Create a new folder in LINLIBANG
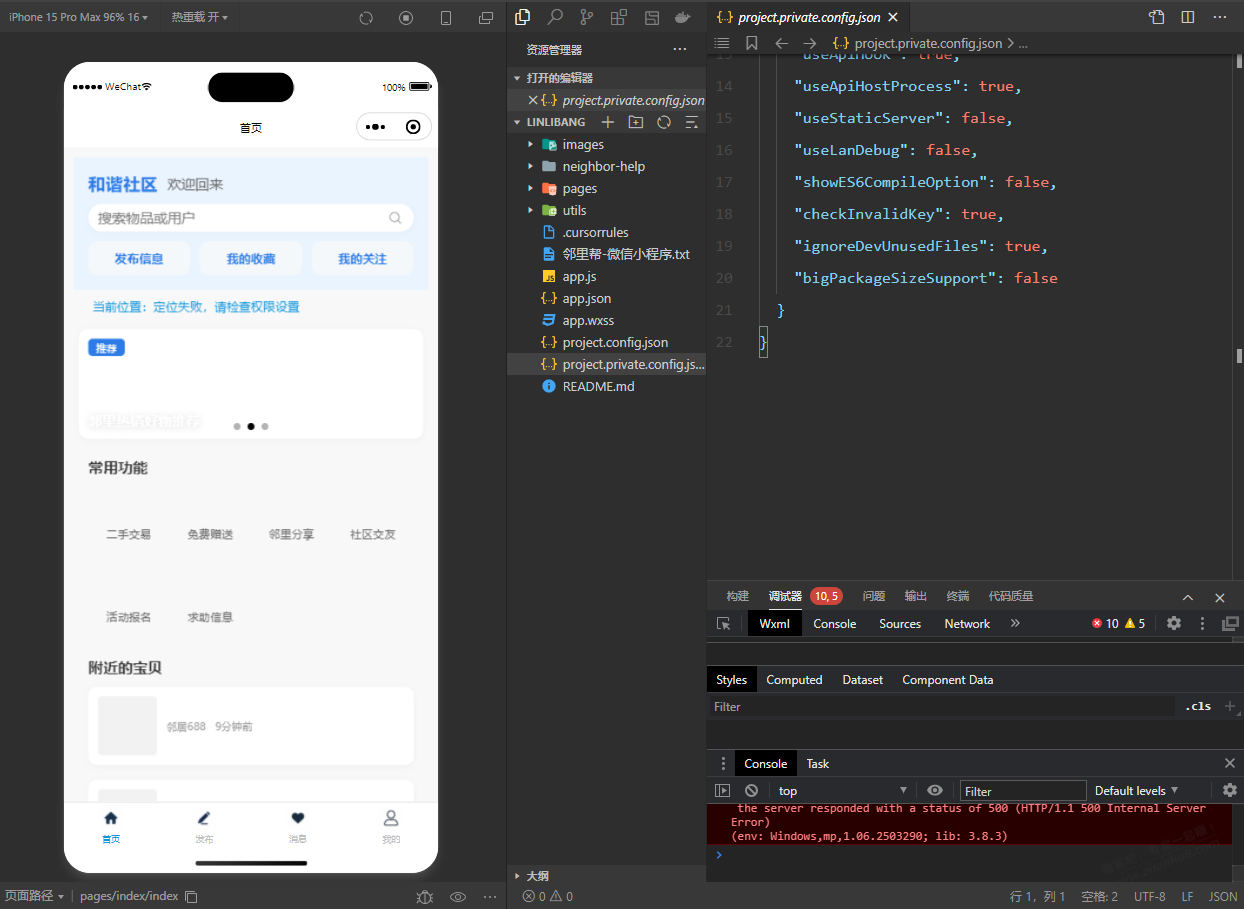The image size is (1244, 909). 635,122
